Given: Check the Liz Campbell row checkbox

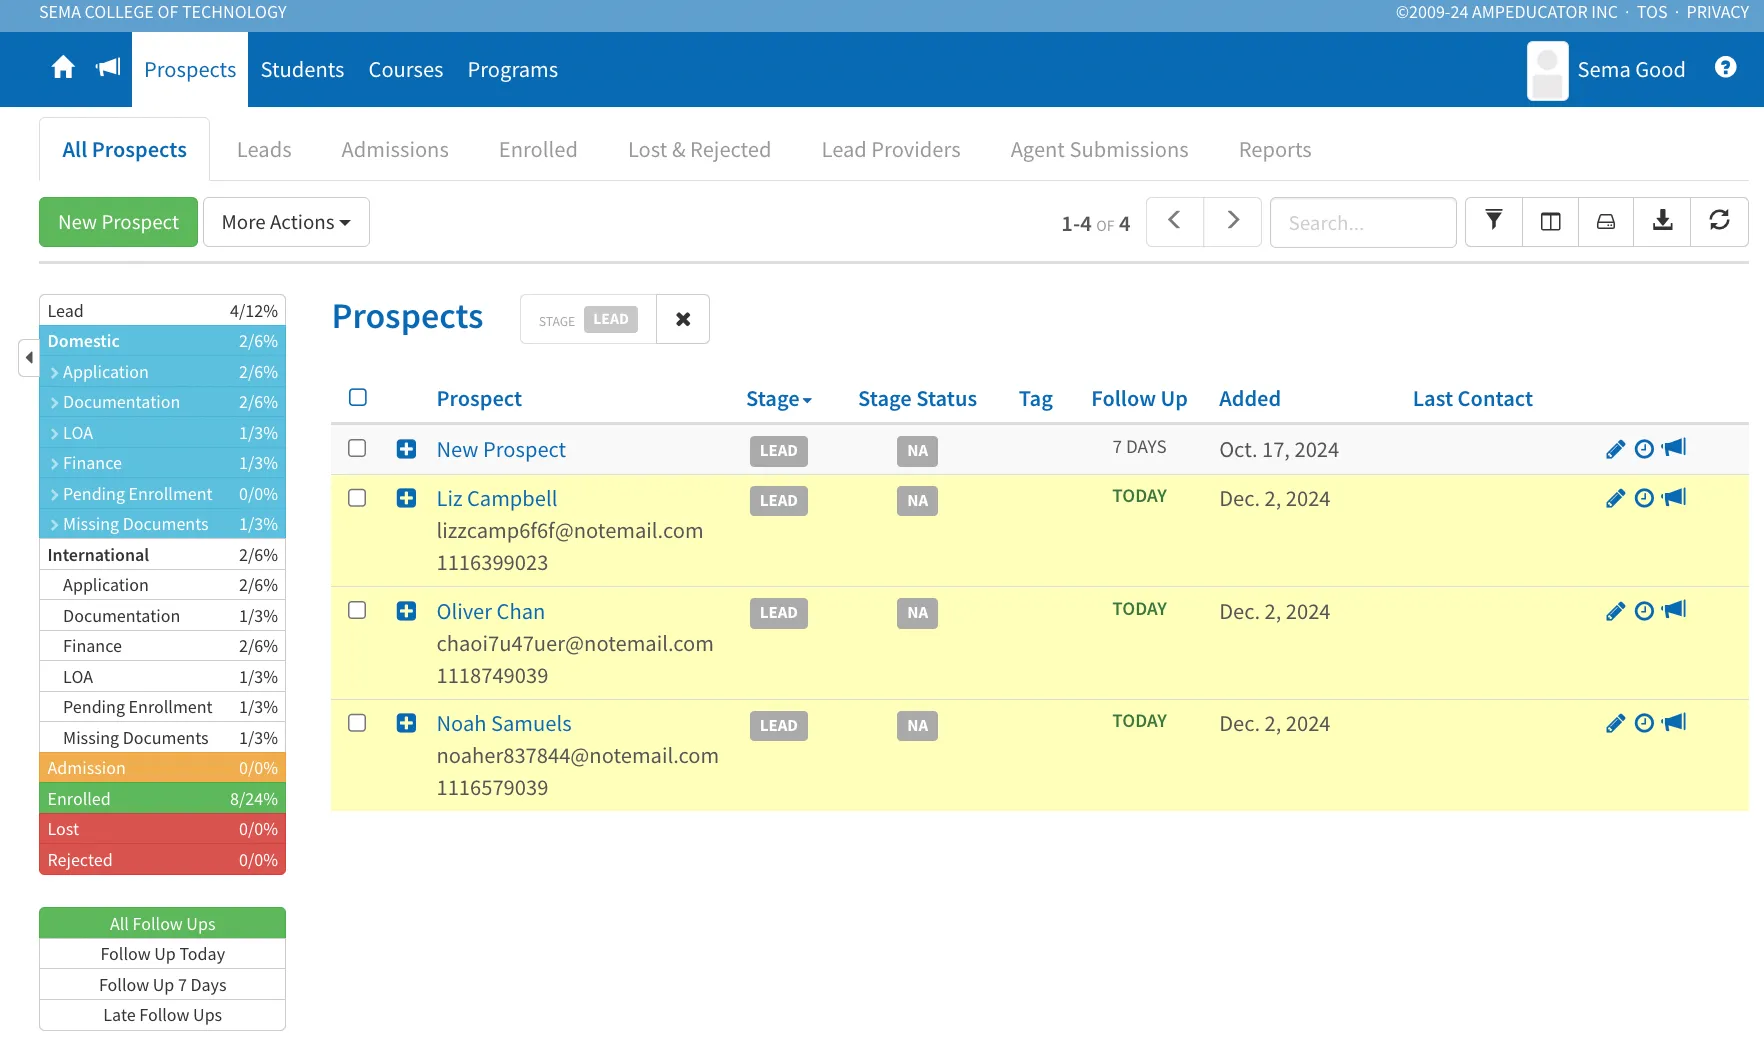Looking at the screenshot, I should 357,498.
